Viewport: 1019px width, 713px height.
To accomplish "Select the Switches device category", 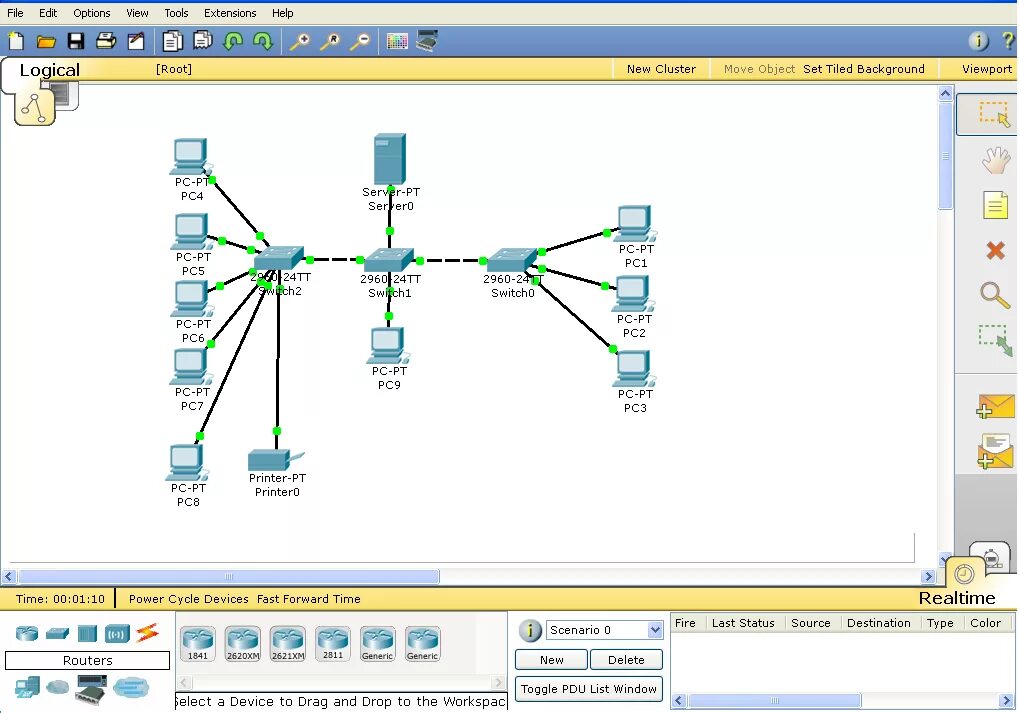I will (x=56, y=633).
